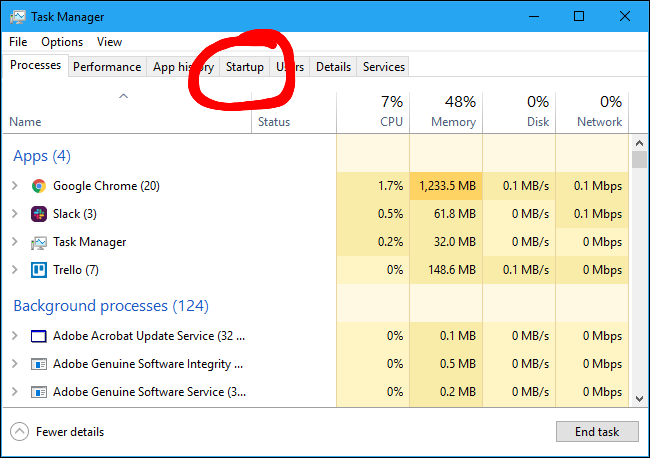This screenshot has height=458, width=650.
Task: Sort processes by Disk column
Action: pyautogui.click(x=519, y=112)
